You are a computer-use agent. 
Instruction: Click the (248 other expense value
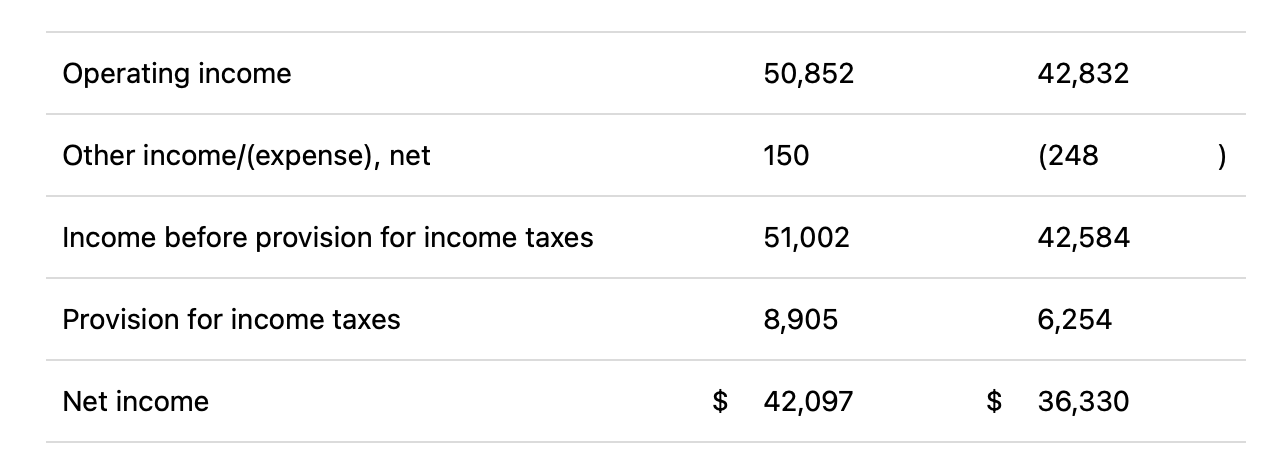1069,156
